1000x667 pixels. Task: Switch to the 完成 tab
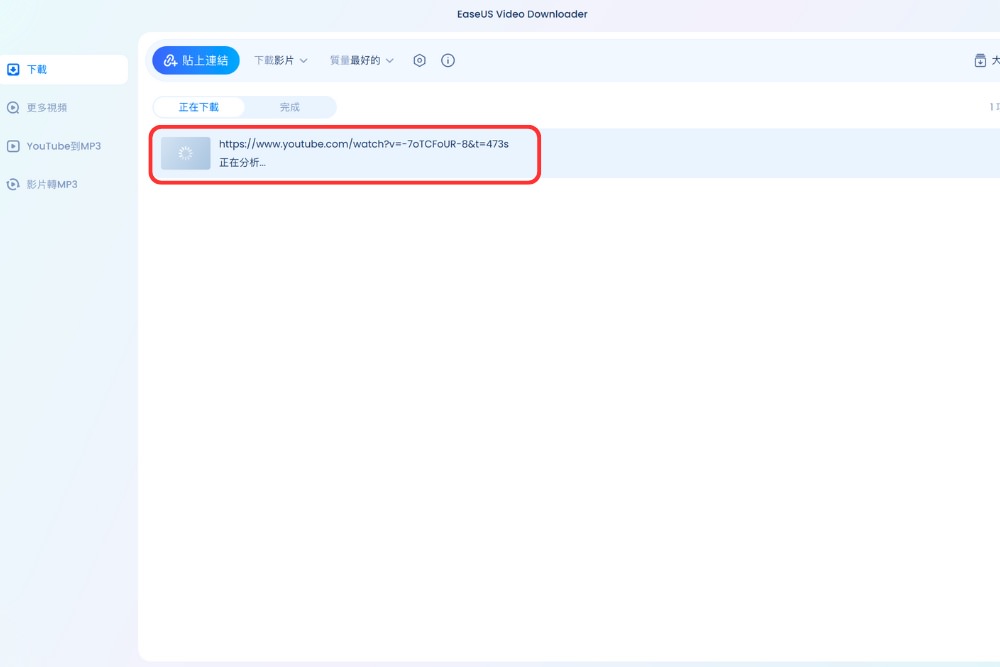pos(290,107)
